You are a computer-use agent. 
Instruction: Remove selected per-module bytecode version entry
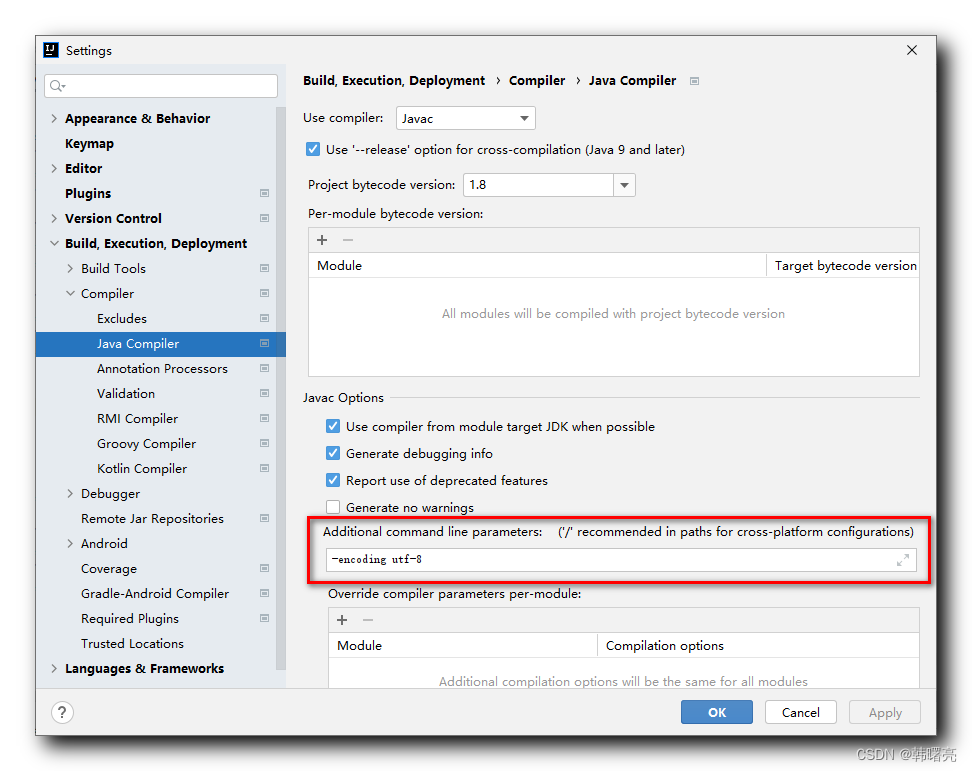[348, 240]
